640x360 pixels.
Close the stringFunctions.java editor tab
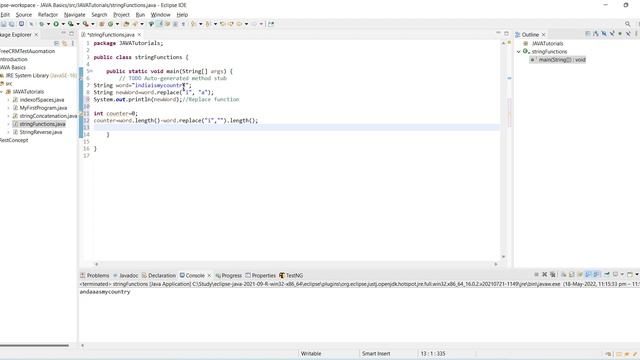[x=139, y=35]
